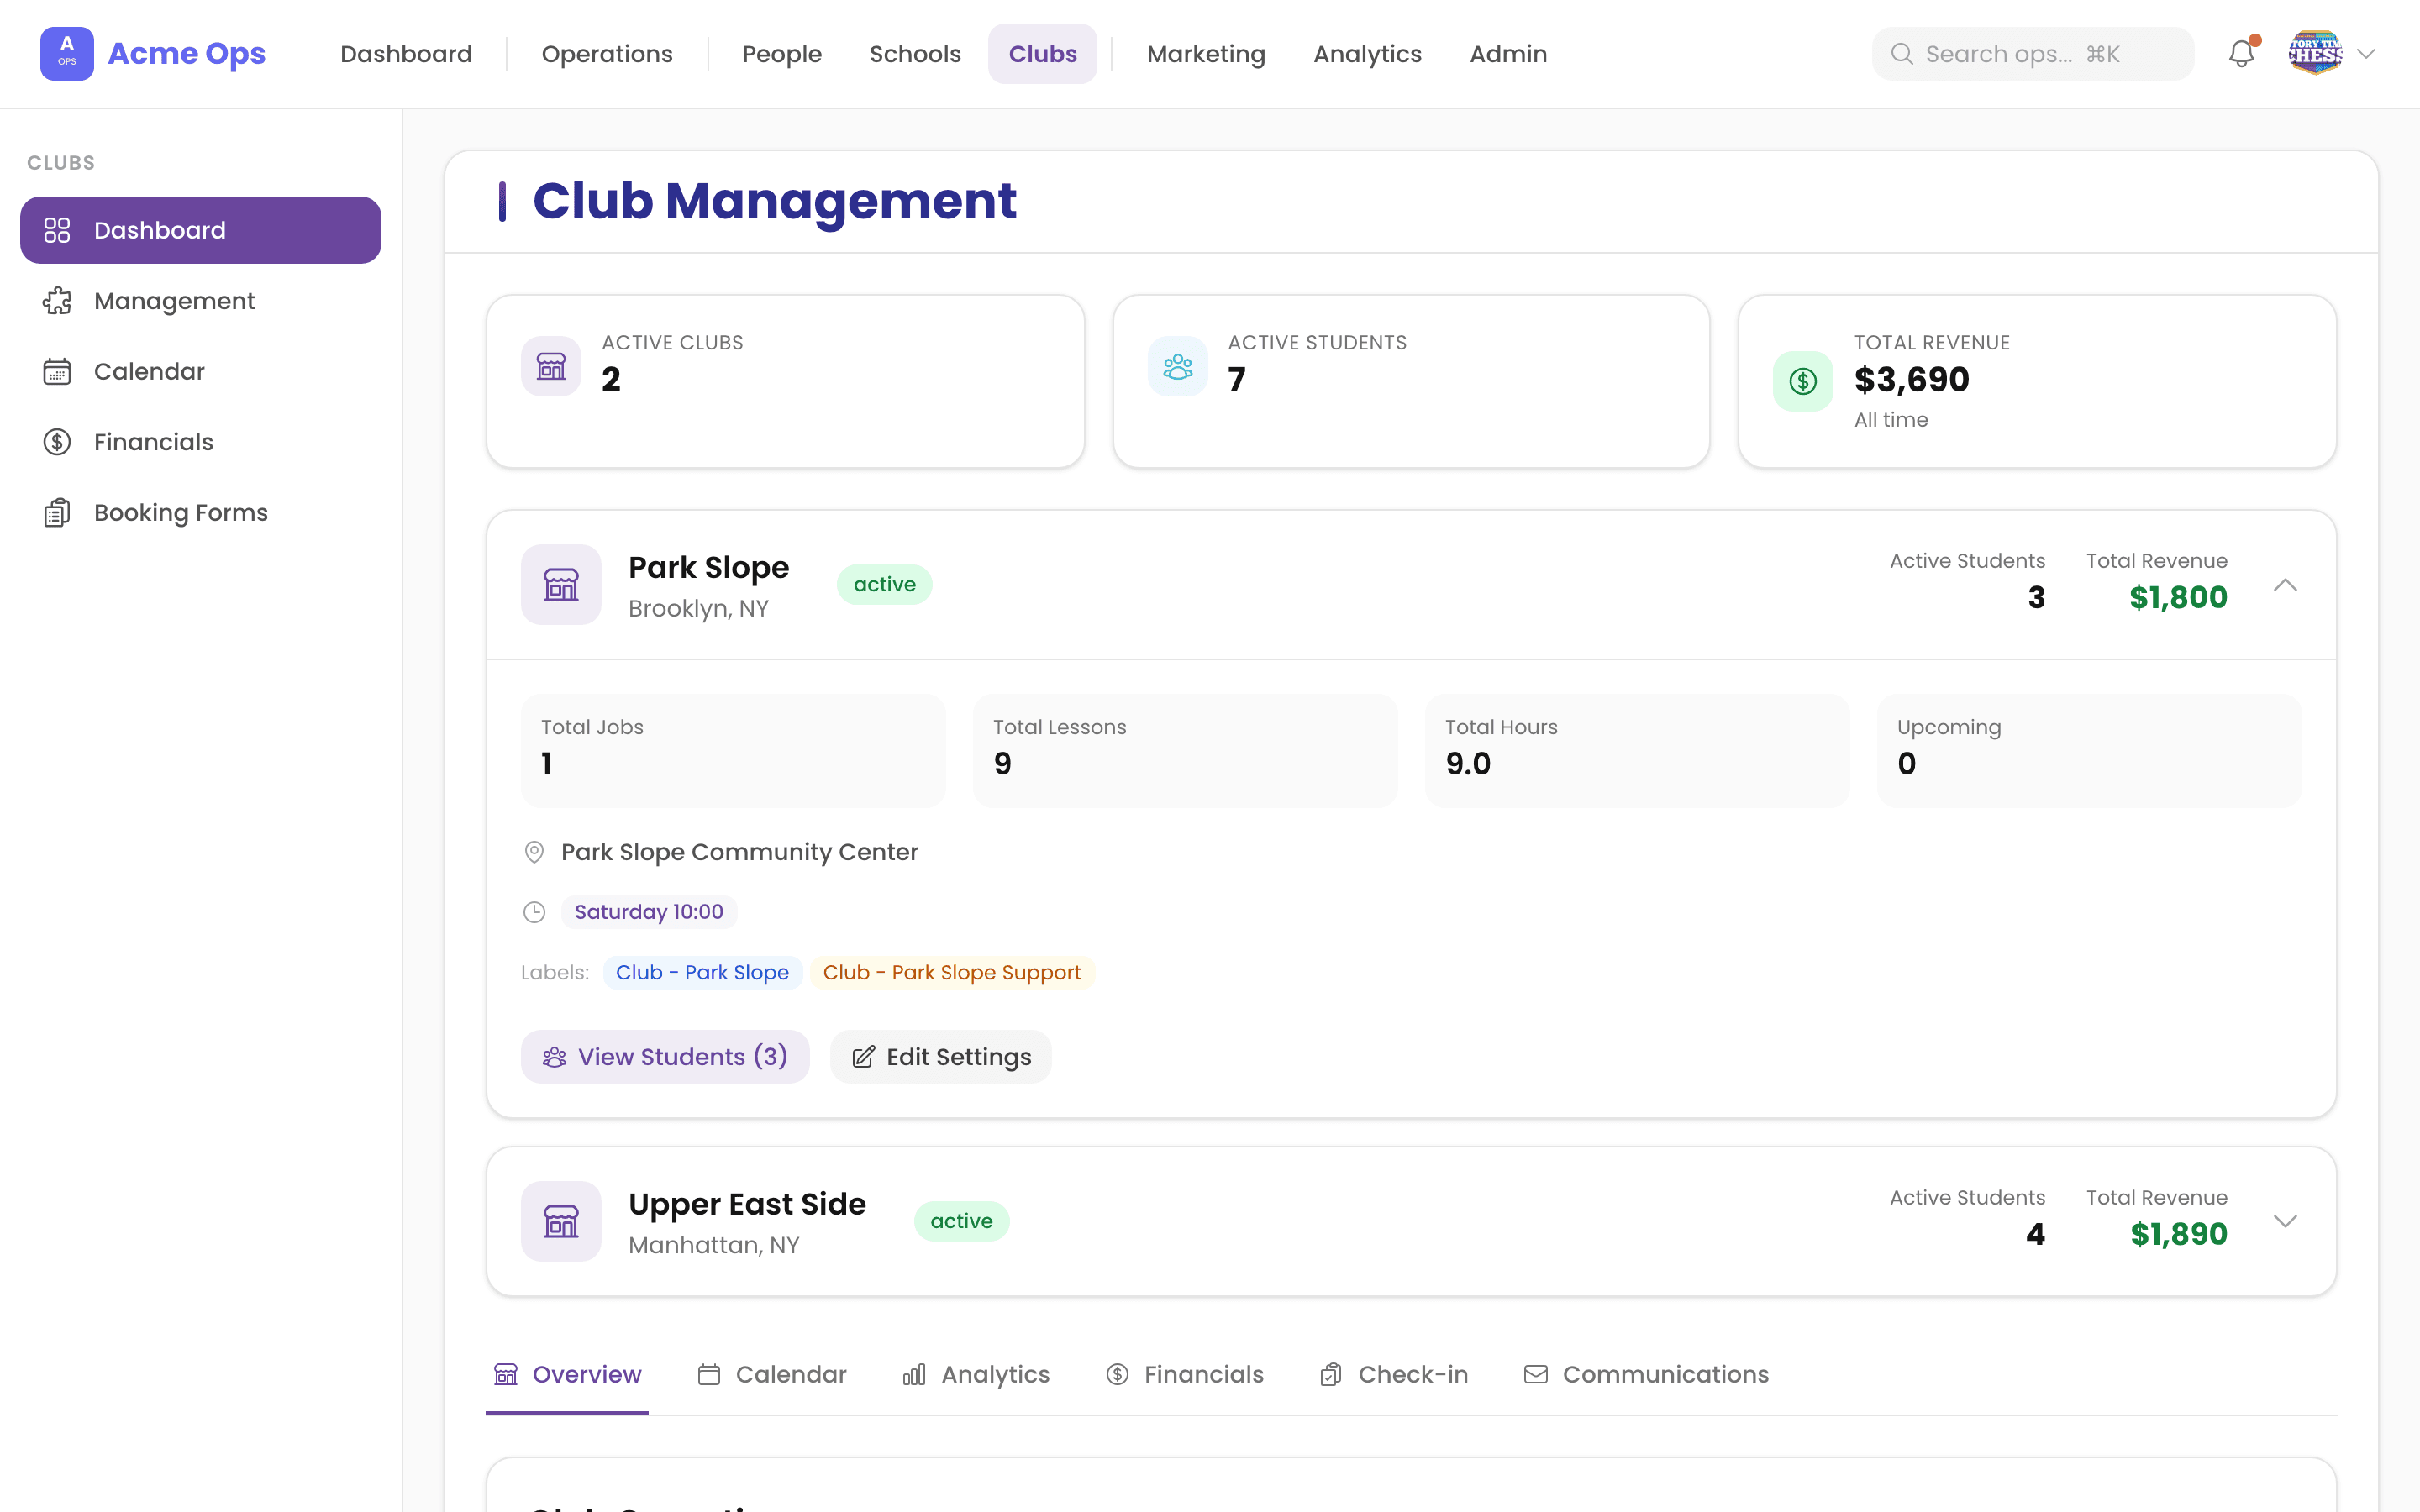The width and height of the screenshot is (2420, 1512).
Task: Click the Park Slope club storefront icon
Action: [x=561, y=585]
